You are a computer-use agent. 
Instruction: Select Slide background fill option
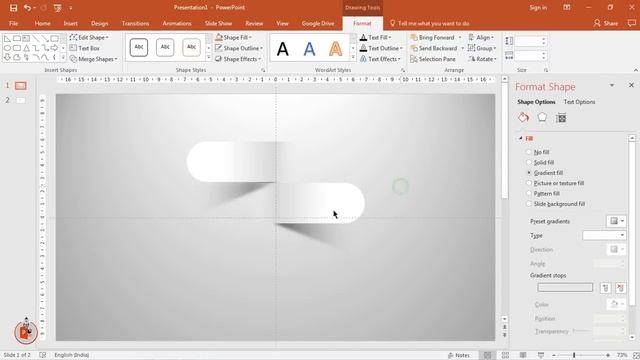(x=555, y=204)
